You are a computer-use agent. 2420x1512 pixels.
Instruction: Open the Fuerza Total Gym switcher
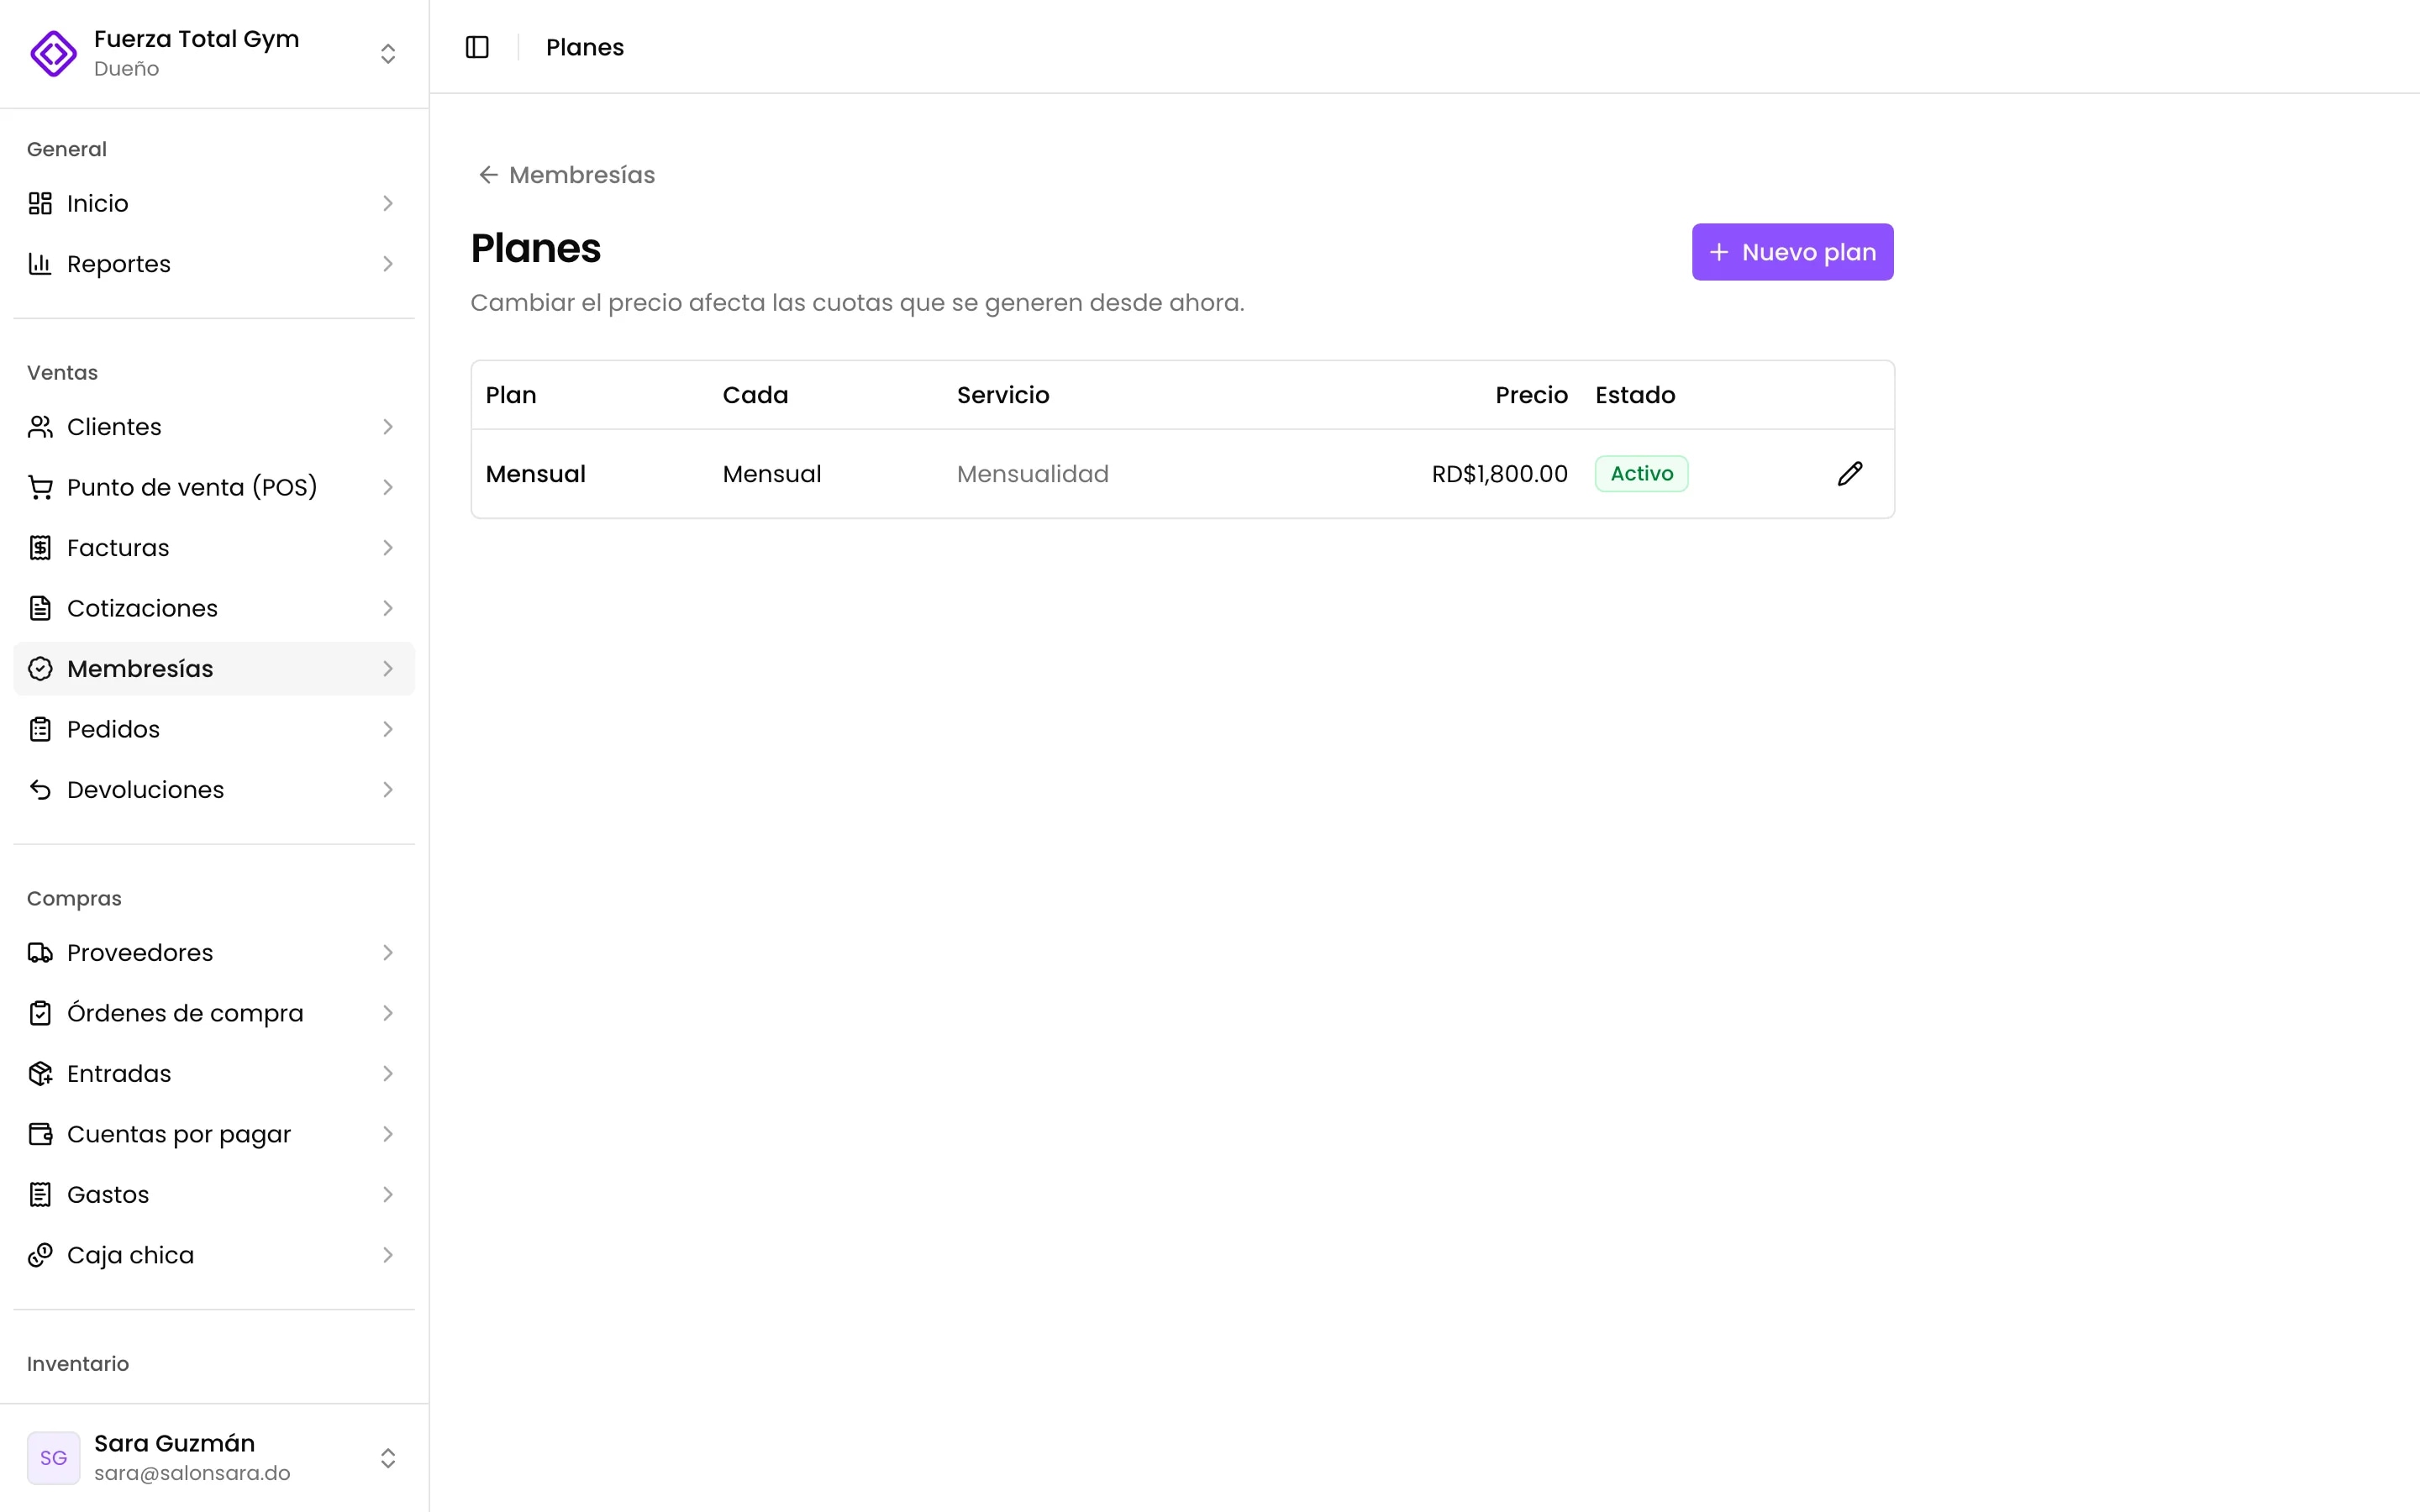point(214,53)
